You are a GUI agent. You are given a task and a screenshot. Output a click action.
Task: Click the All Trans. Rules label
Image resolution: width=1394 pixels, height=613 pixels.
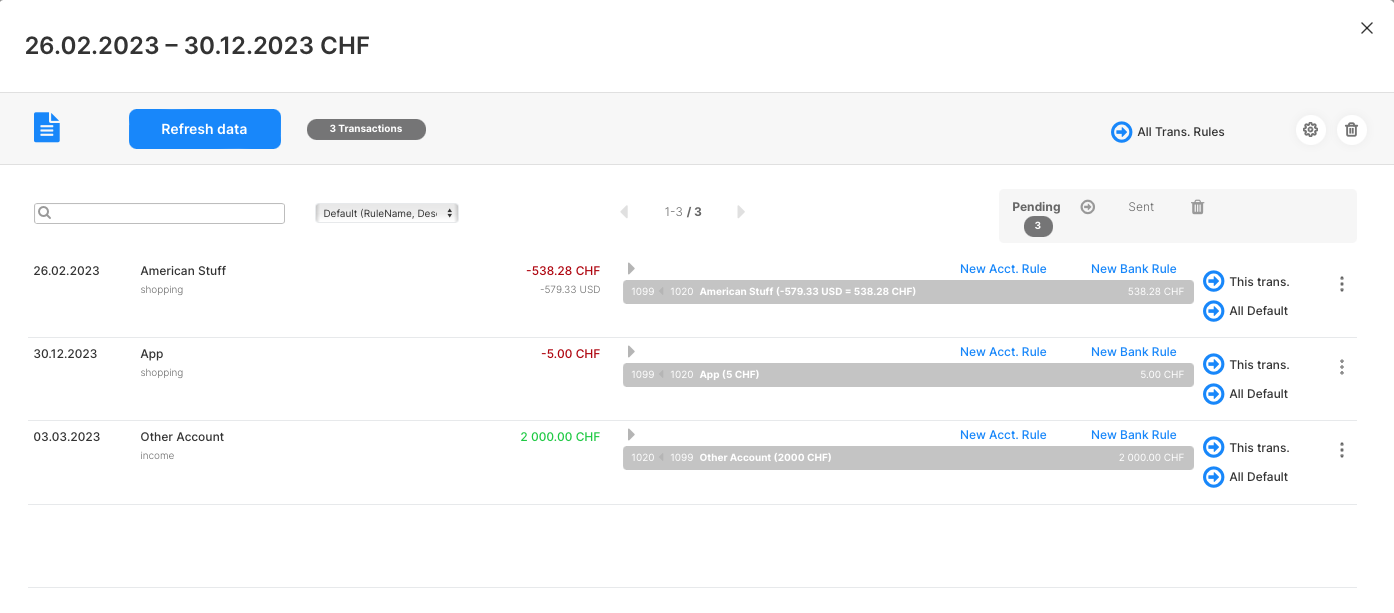click(x=1181, y=132)
